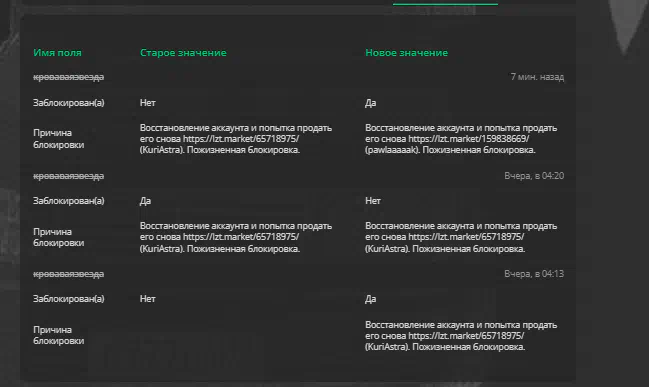This screenshot has height=387, width=649.
Task: Open the lzt.market/65718975 link in the 04:13 entry
Action: pyautogui.click(x=466, y=336)
